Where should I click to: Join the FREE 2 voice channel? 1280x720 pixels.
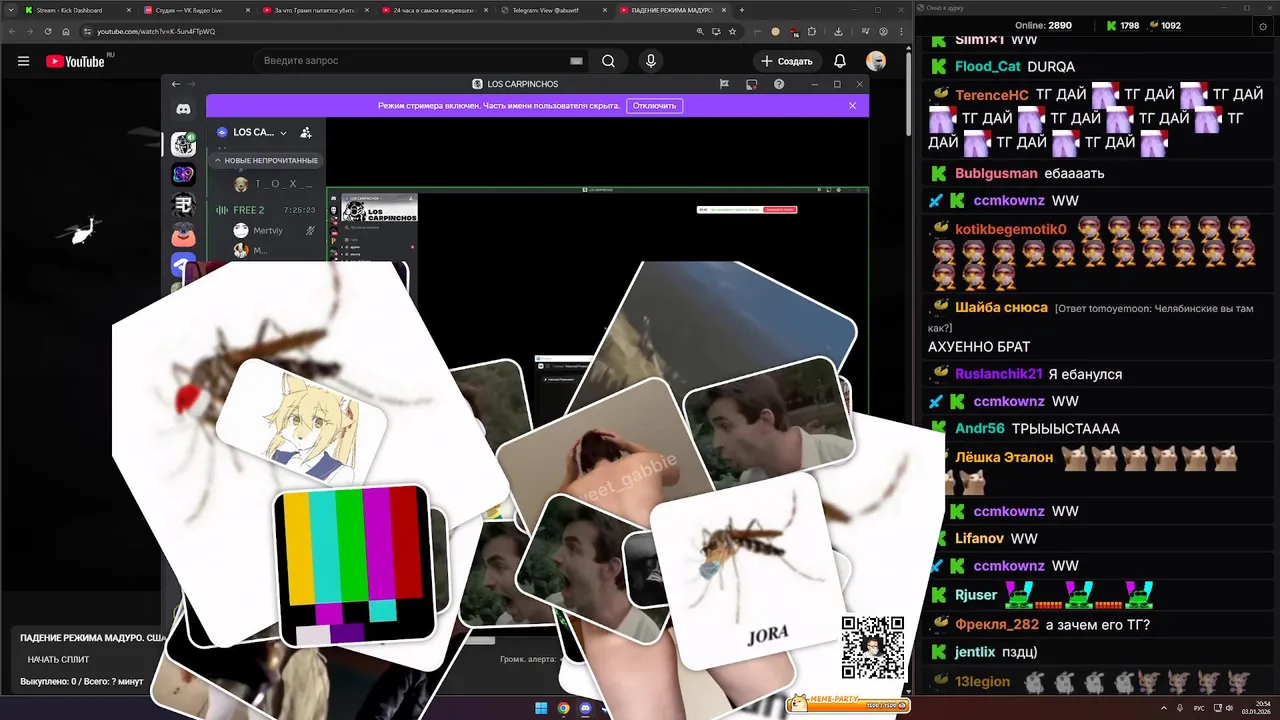click(250, 210)
